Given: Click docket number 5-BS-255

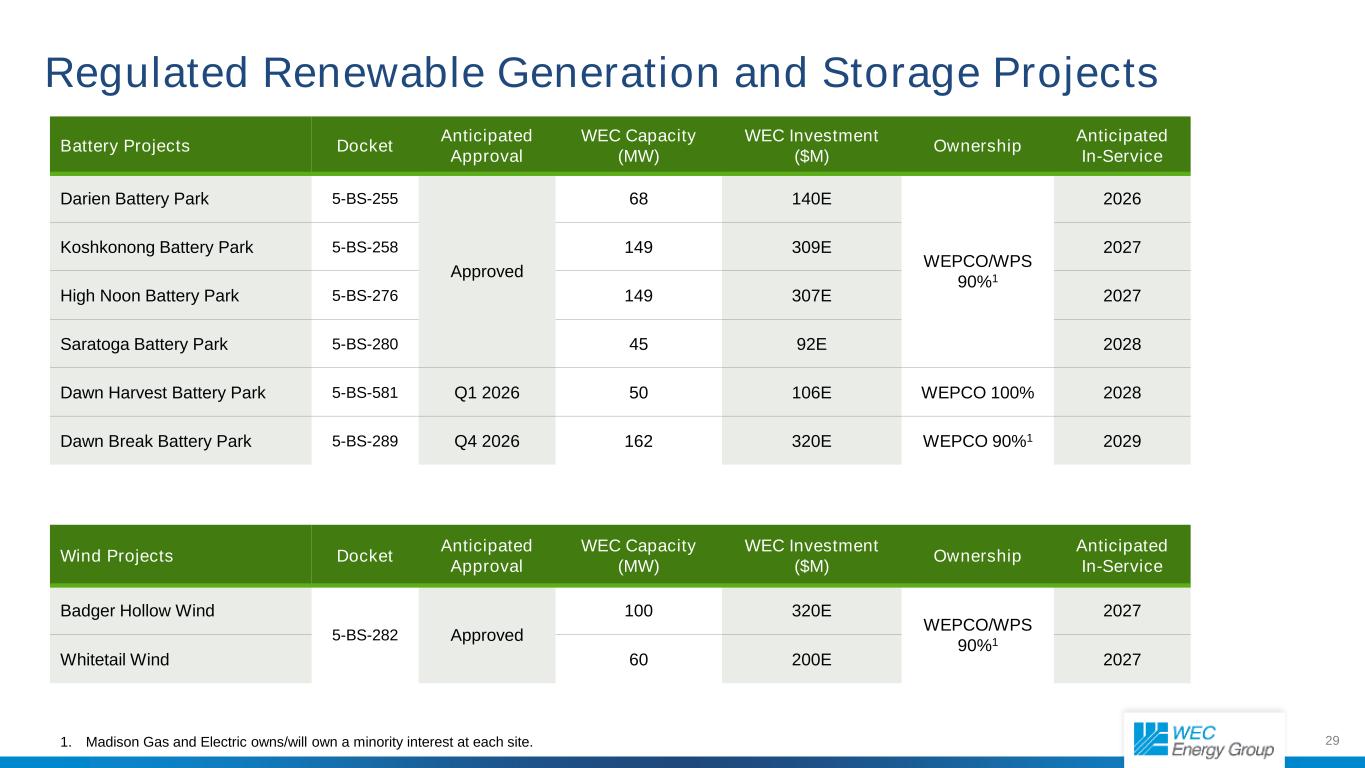Looking at the screenshot, I should coord(365,198).
